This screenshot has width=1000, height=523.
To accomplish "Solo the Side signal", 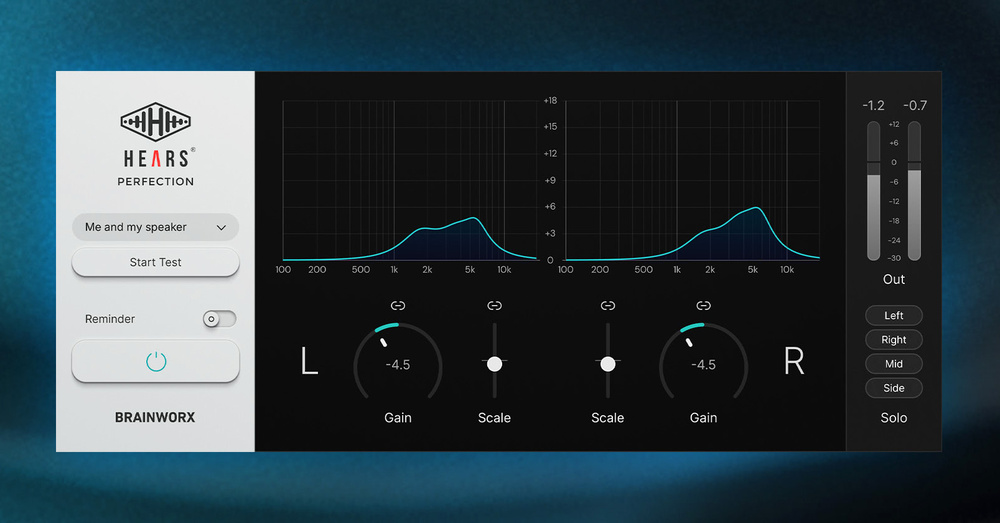I will pyautogui.click(x=893, y=388).
